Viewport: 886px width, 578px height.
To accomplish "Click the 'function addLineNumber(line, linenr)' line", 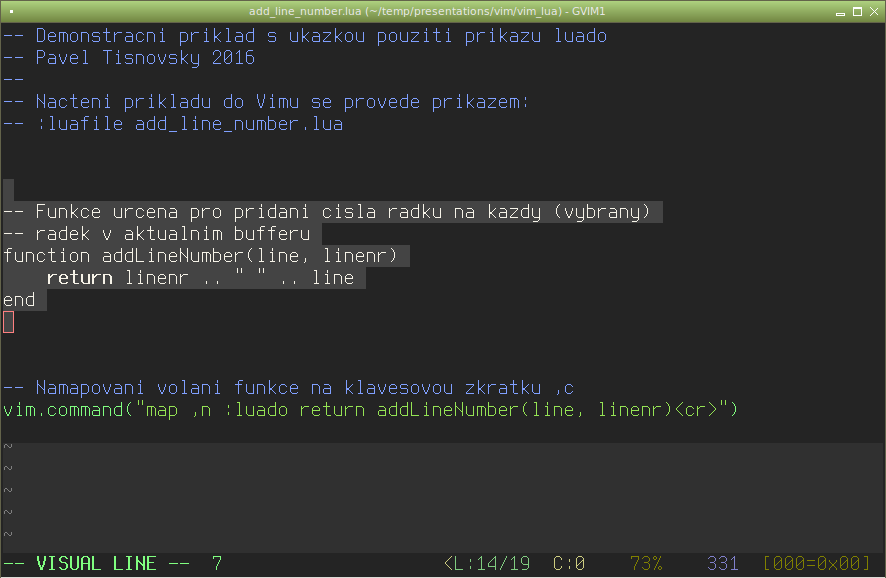I will click(x=201, y=257).
